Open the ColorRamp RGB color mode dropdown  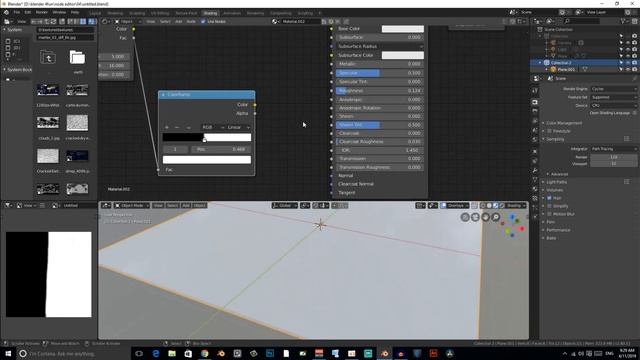click(x=213, y=127)
